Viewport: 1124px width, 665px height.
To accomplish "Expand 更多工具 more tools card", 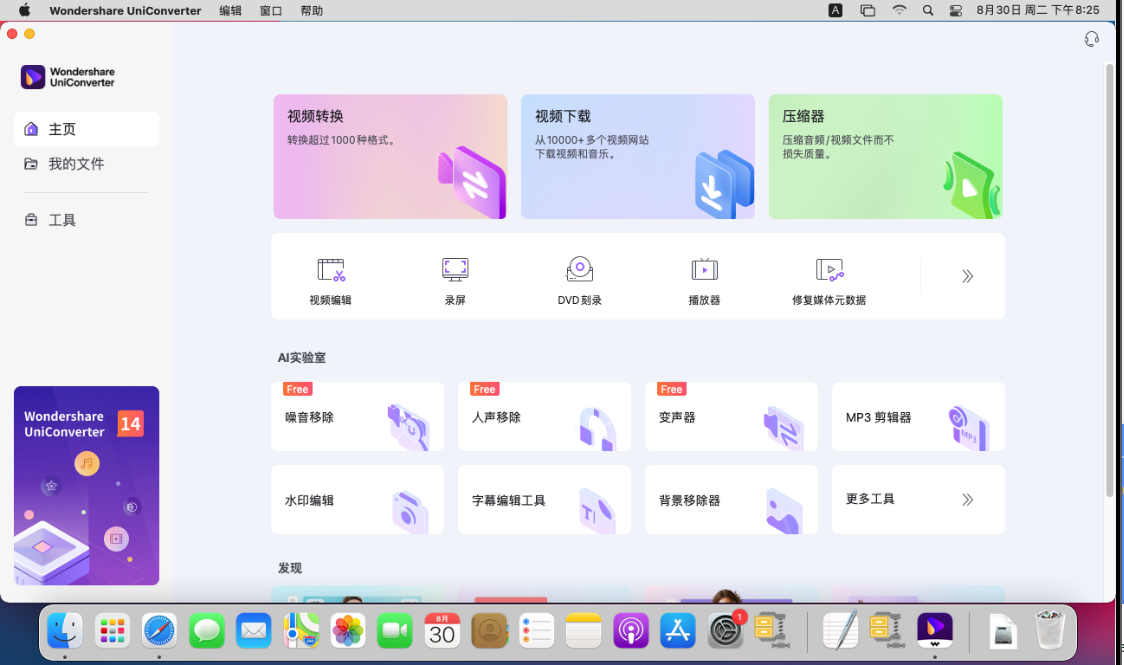I will tap(918, 499).
